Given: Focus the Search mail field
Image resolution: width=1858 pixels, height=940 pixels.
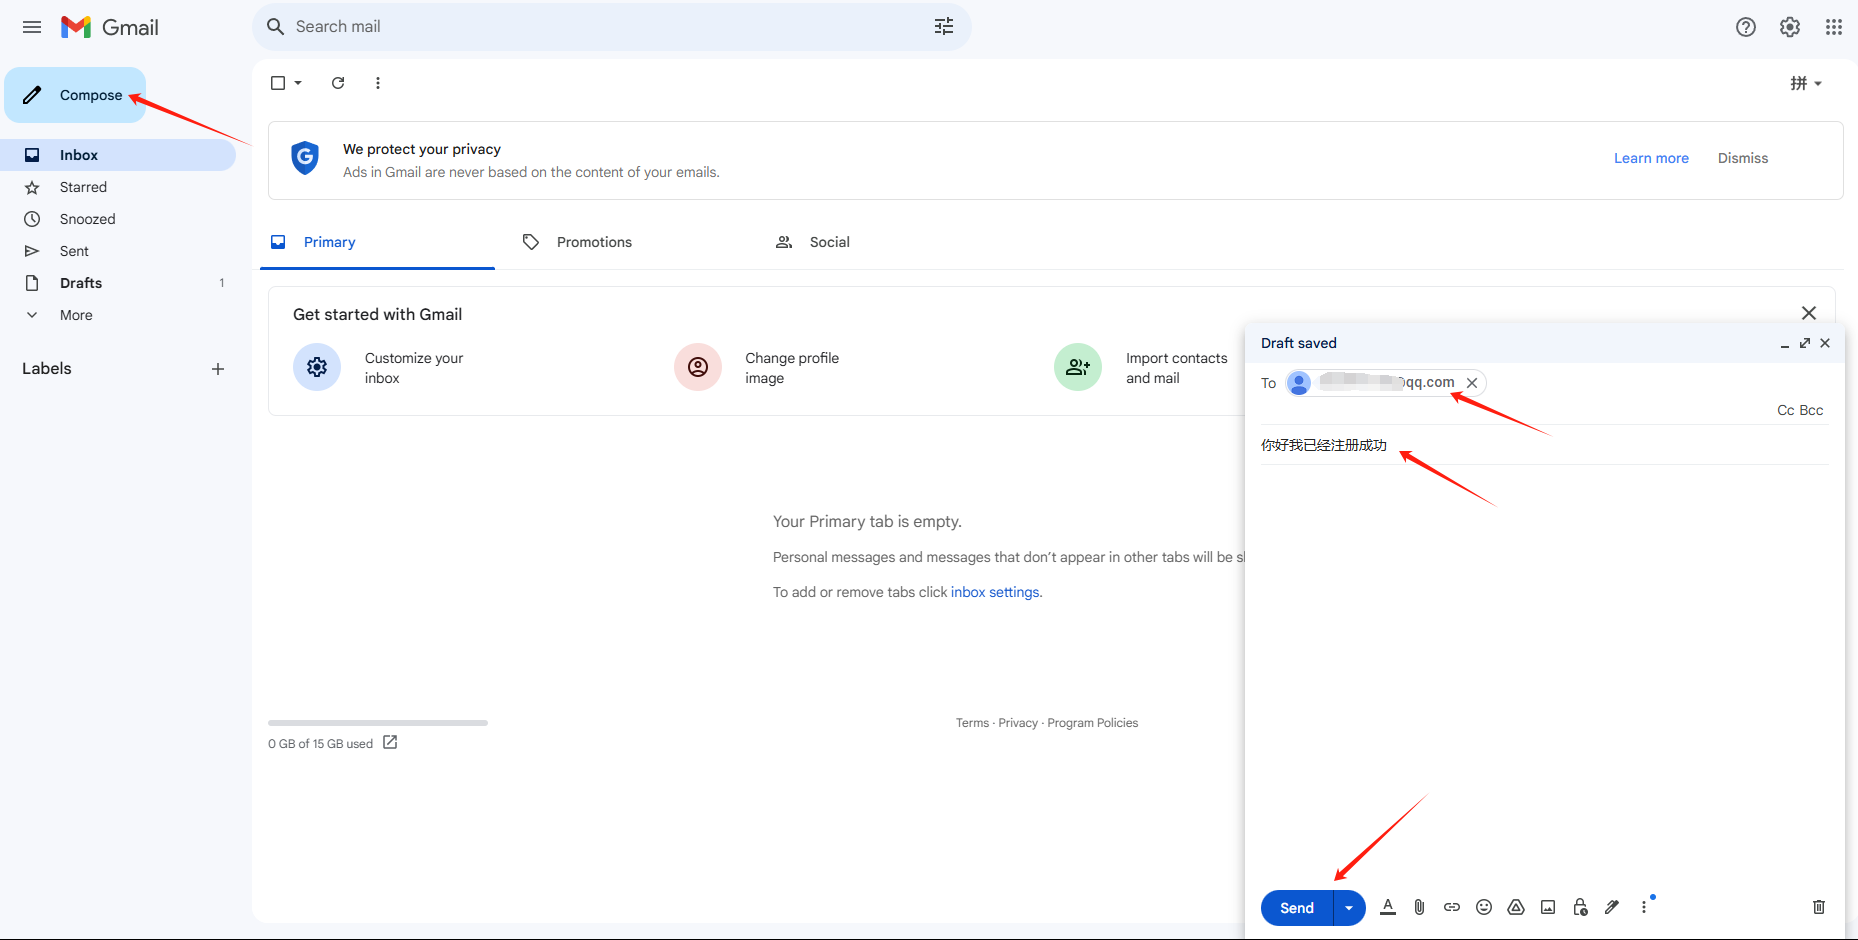Looking at the screenshot, I should pyautogui.click(x=610, y=27).
